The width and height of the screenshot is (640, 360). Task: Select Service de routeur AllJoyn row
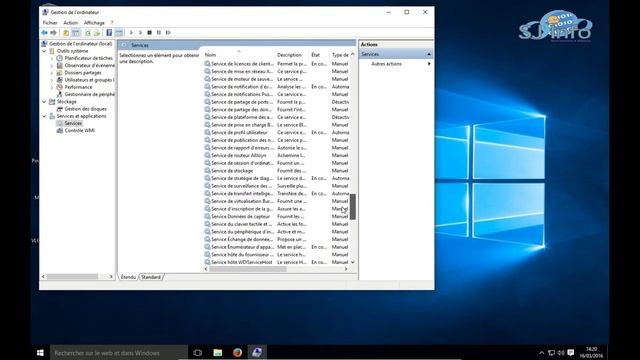coord(276,156)
